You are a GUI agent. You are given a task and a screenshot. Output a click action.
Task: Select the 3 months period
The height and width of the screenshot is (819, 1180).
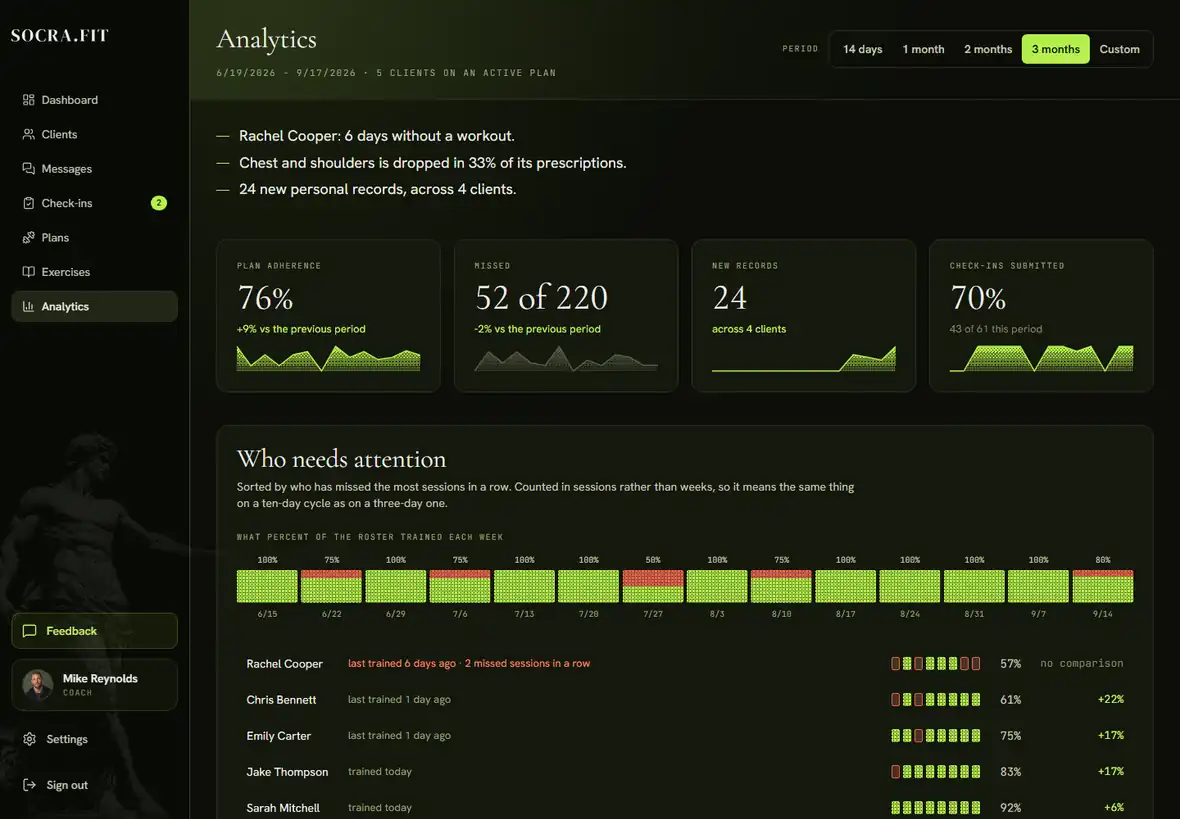coord(1055,49)
